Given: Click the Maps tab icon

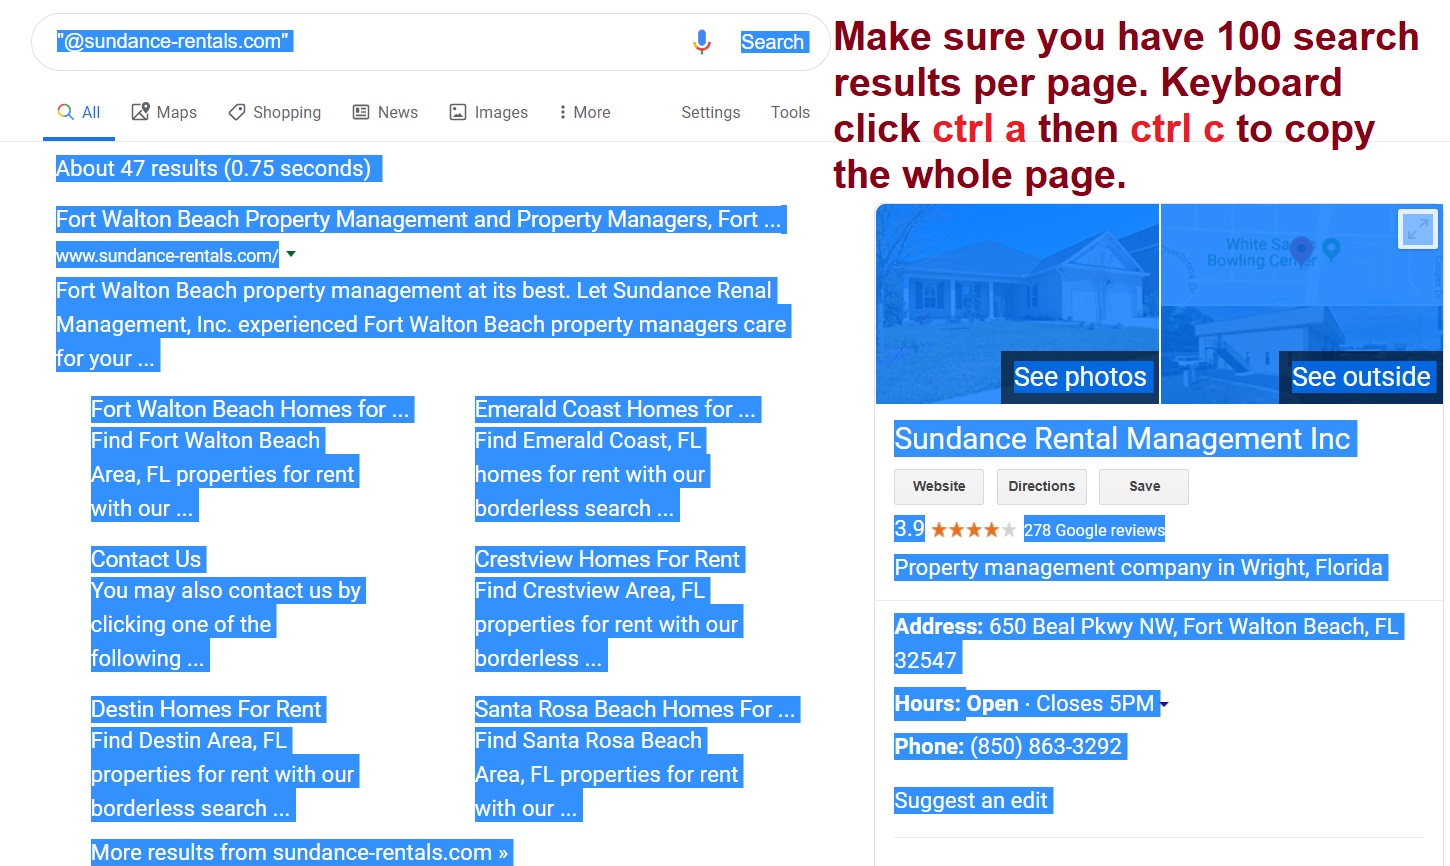Looking at the screenshot, I should (x=141, y=112).
